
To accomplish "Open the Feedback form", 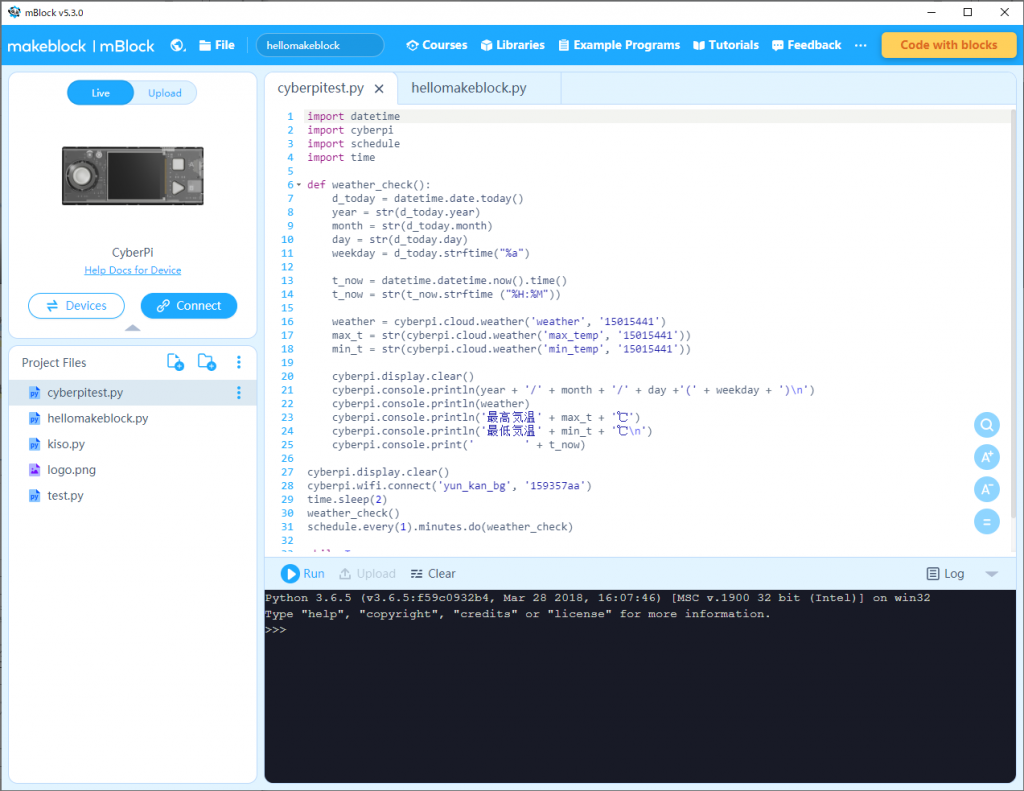I will point(807,45).
